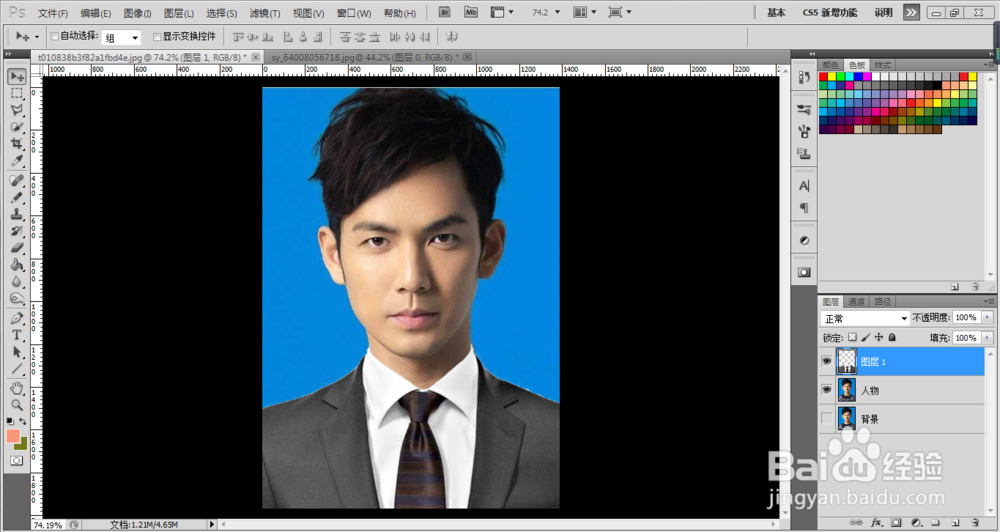Screen dimensions: 1000x532
Task: Select the Blur tool
Action: tap(17, 281)
